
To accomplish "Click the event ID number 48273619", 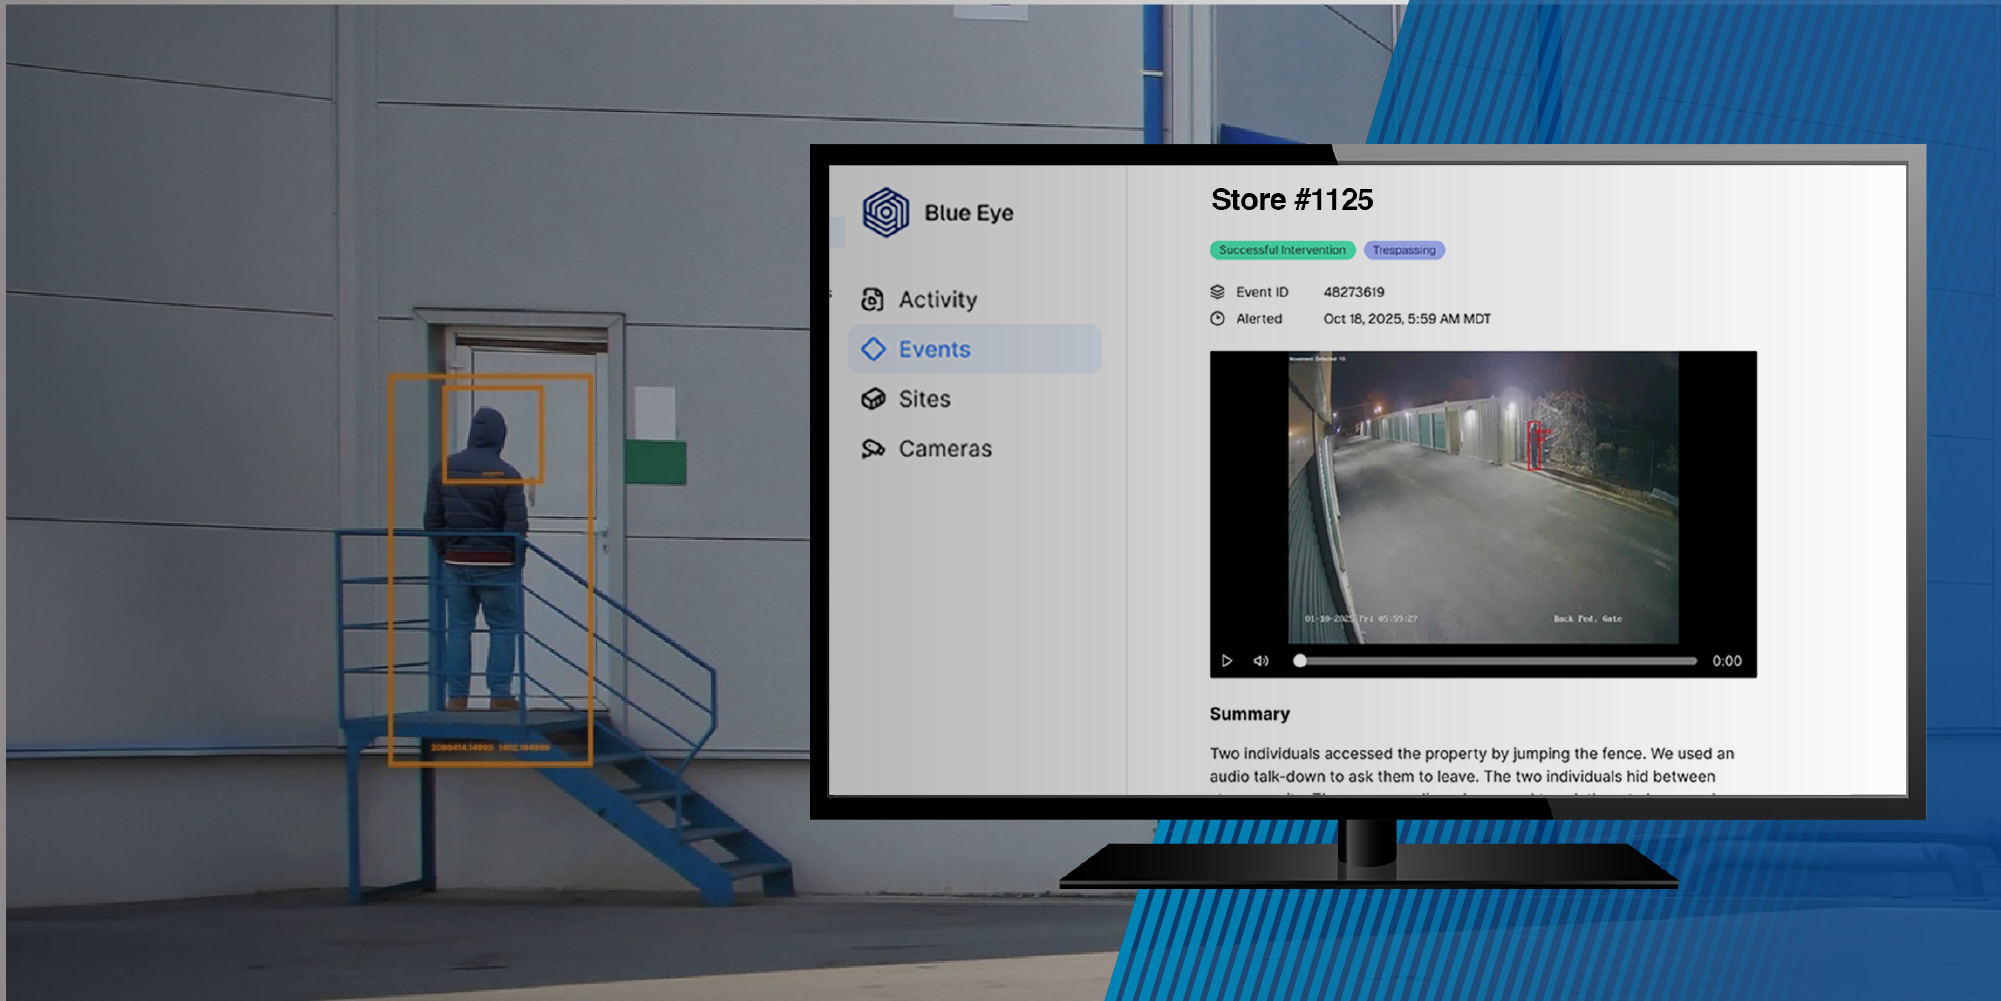I will pyautogui.click(x=1353, y=292).
